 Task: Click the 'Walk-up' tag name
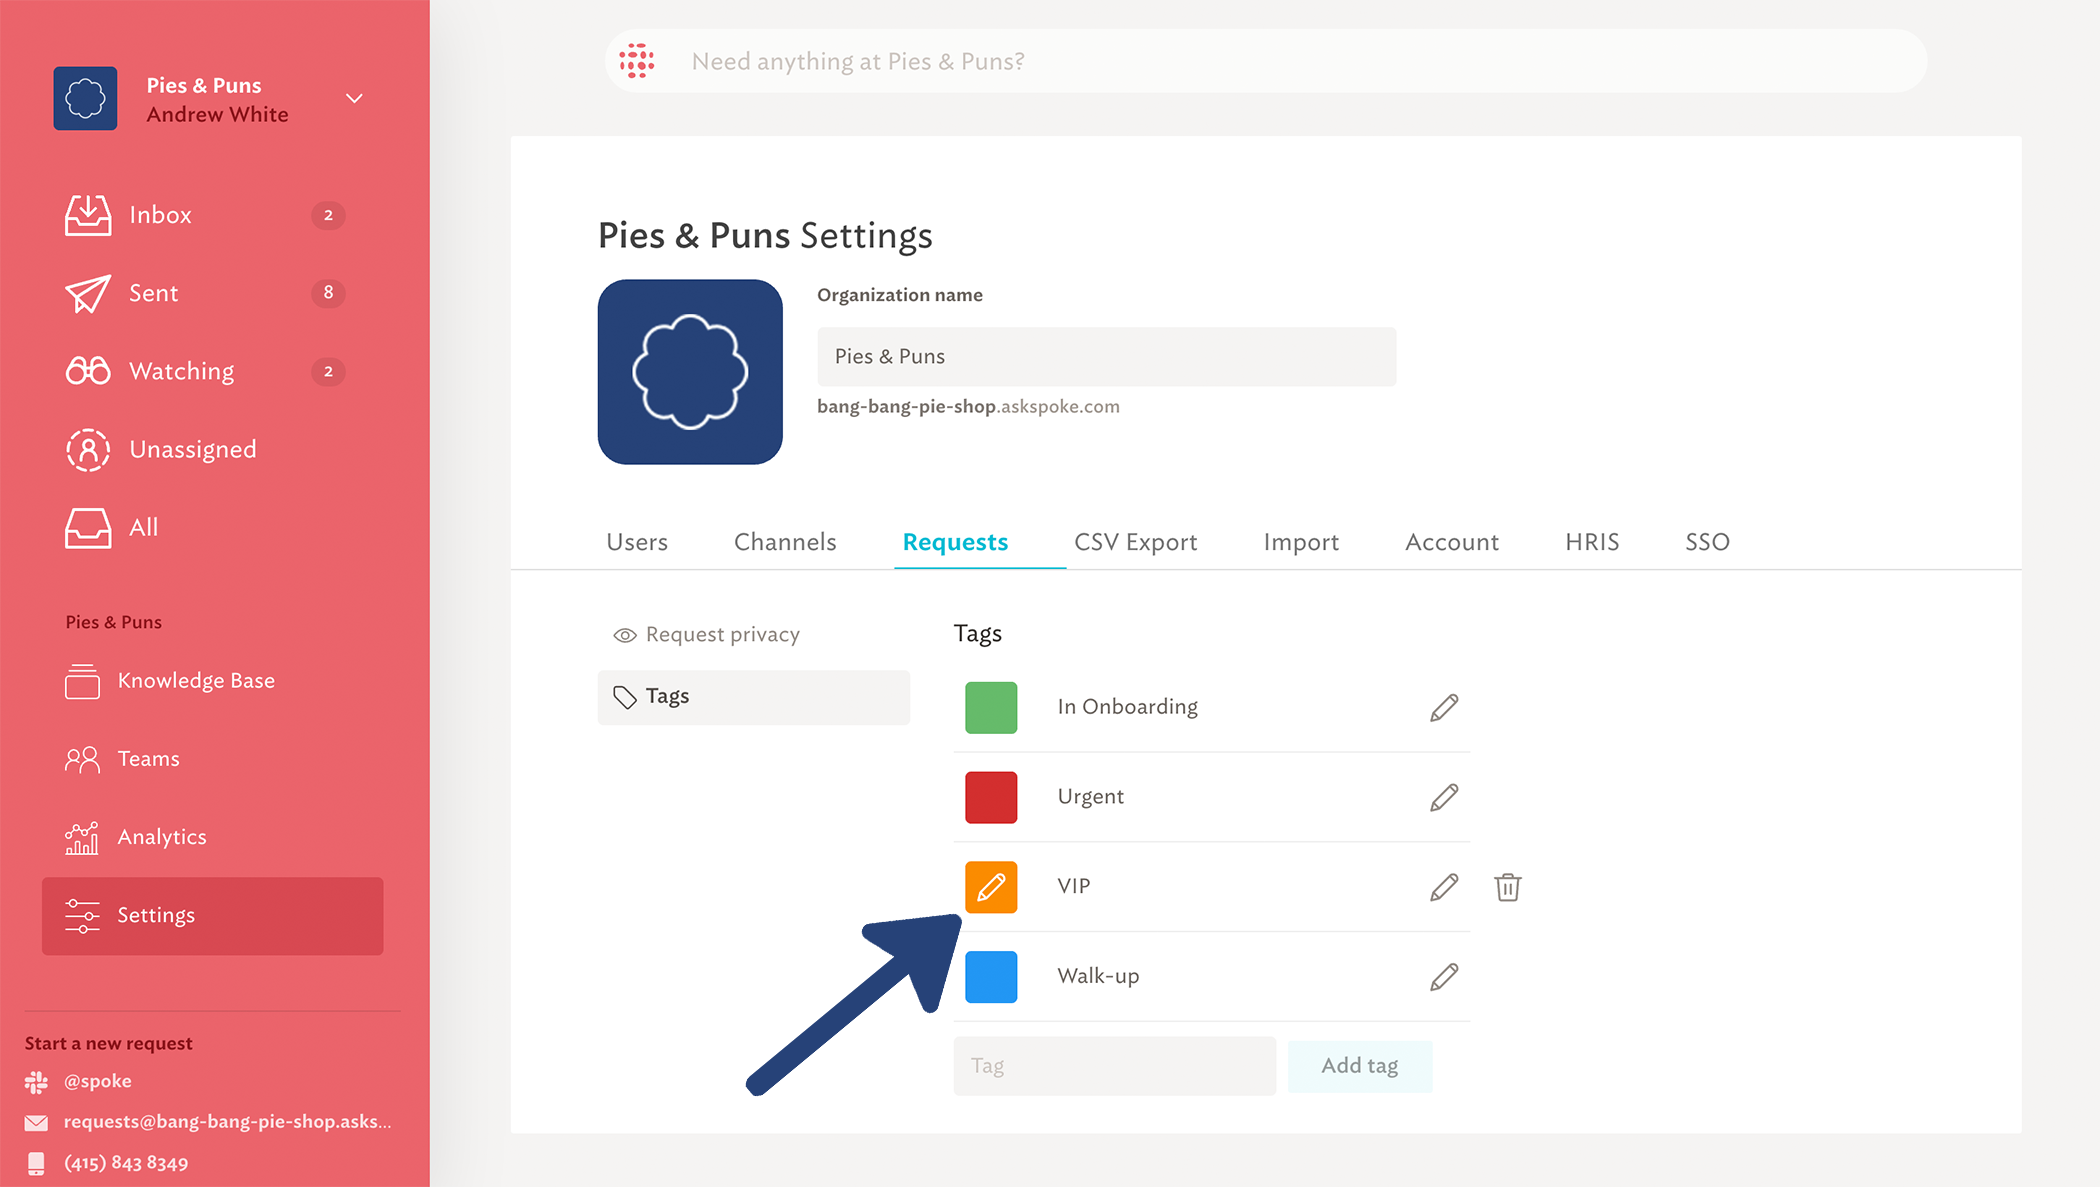[1098, 976]
